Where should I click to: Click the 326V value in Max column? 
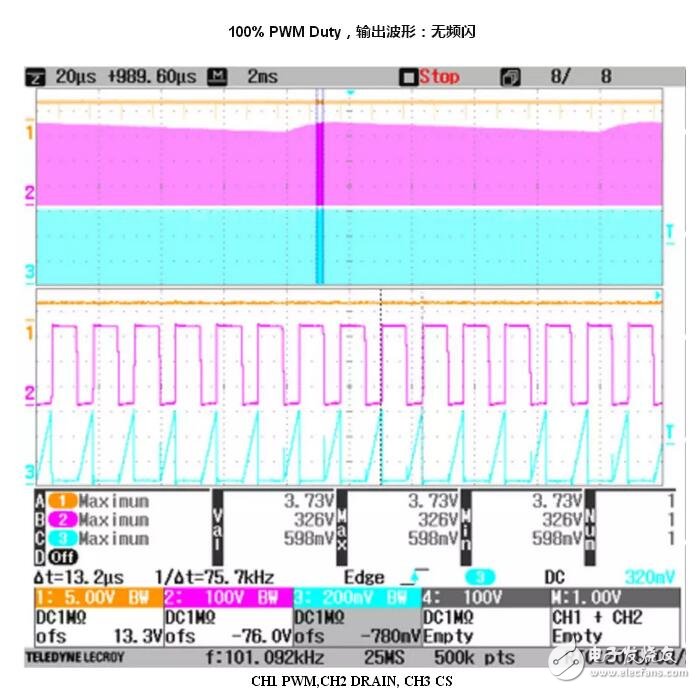pos(438,520)
